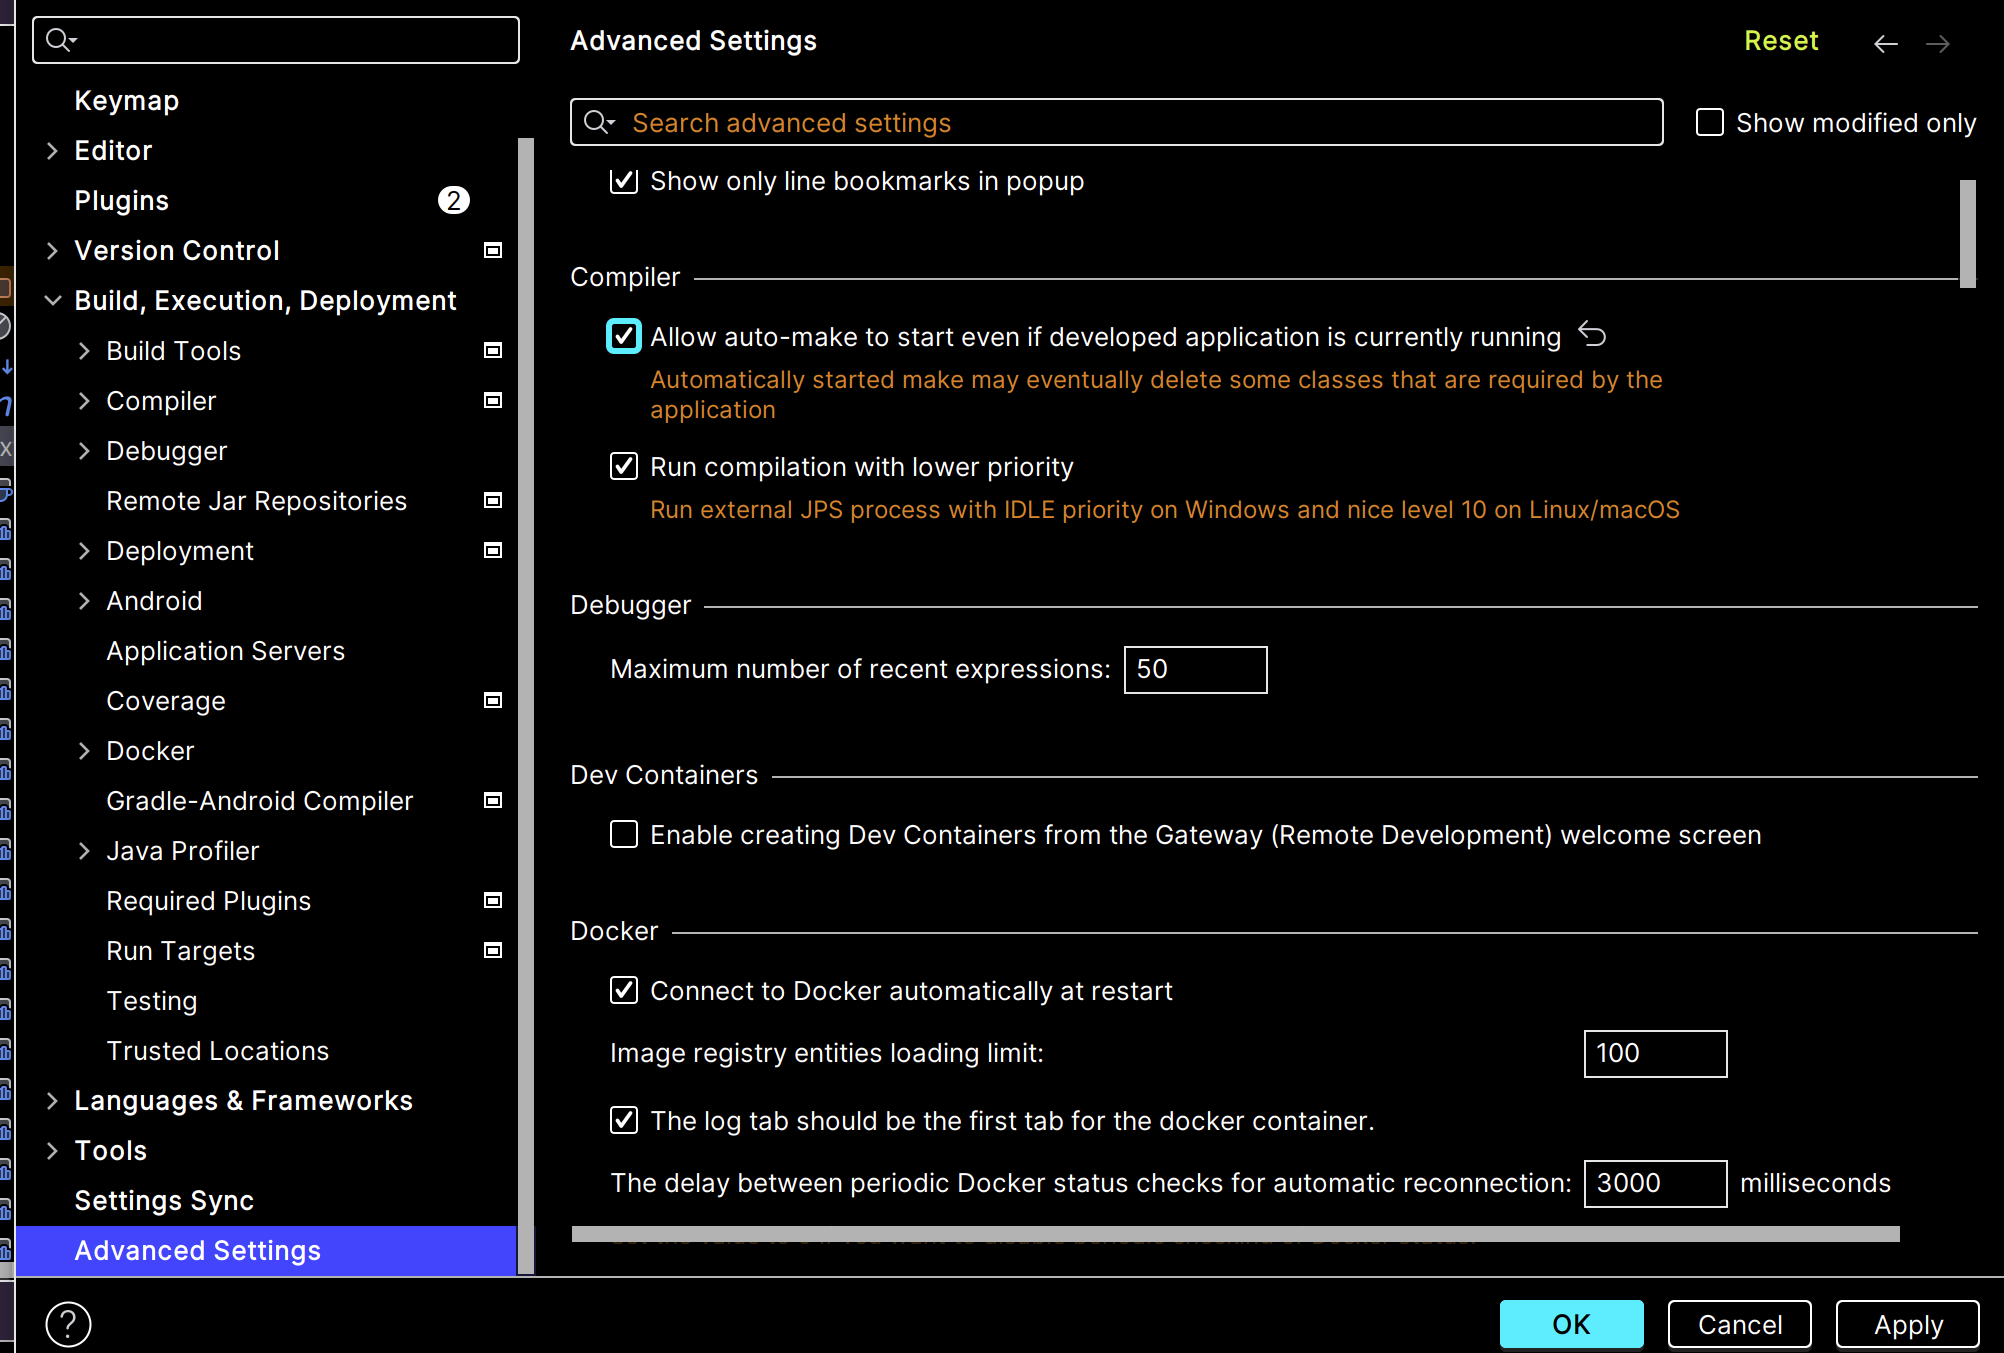Screen dimensions: 2004x1353
Task: Enable creating Dev Containers from Gateway
Action: tap(624, 834)
